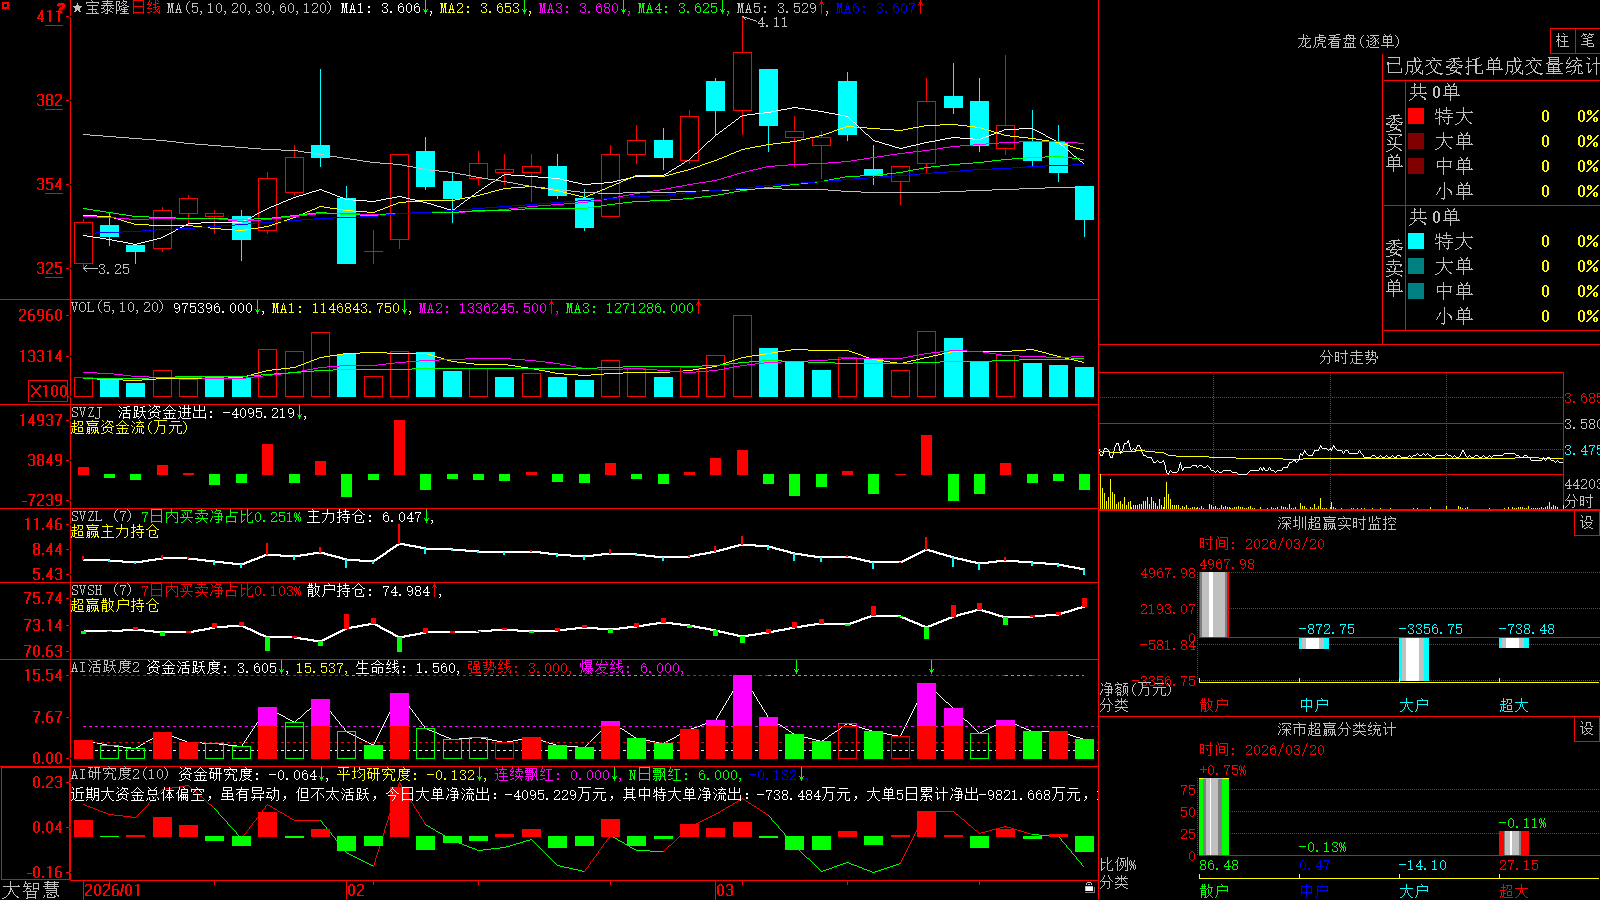Click the 4967.98 散户 bar in 深圳超赢实时监控

(x=1214, y=605)
